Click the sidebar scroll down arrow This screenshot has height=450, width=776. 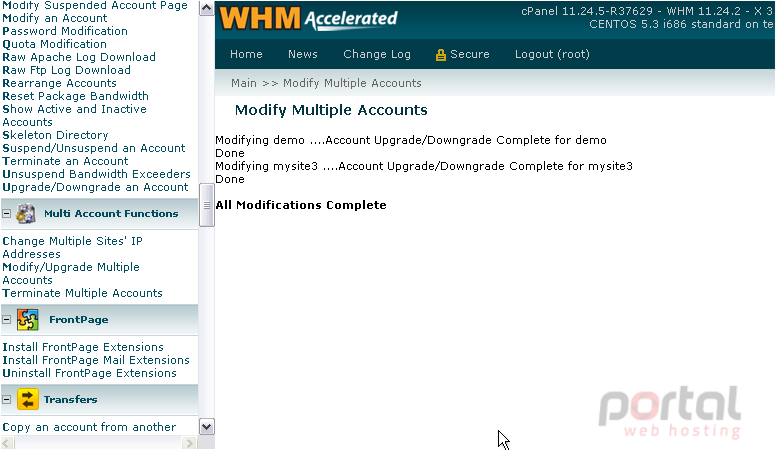[x=206, y=427]
